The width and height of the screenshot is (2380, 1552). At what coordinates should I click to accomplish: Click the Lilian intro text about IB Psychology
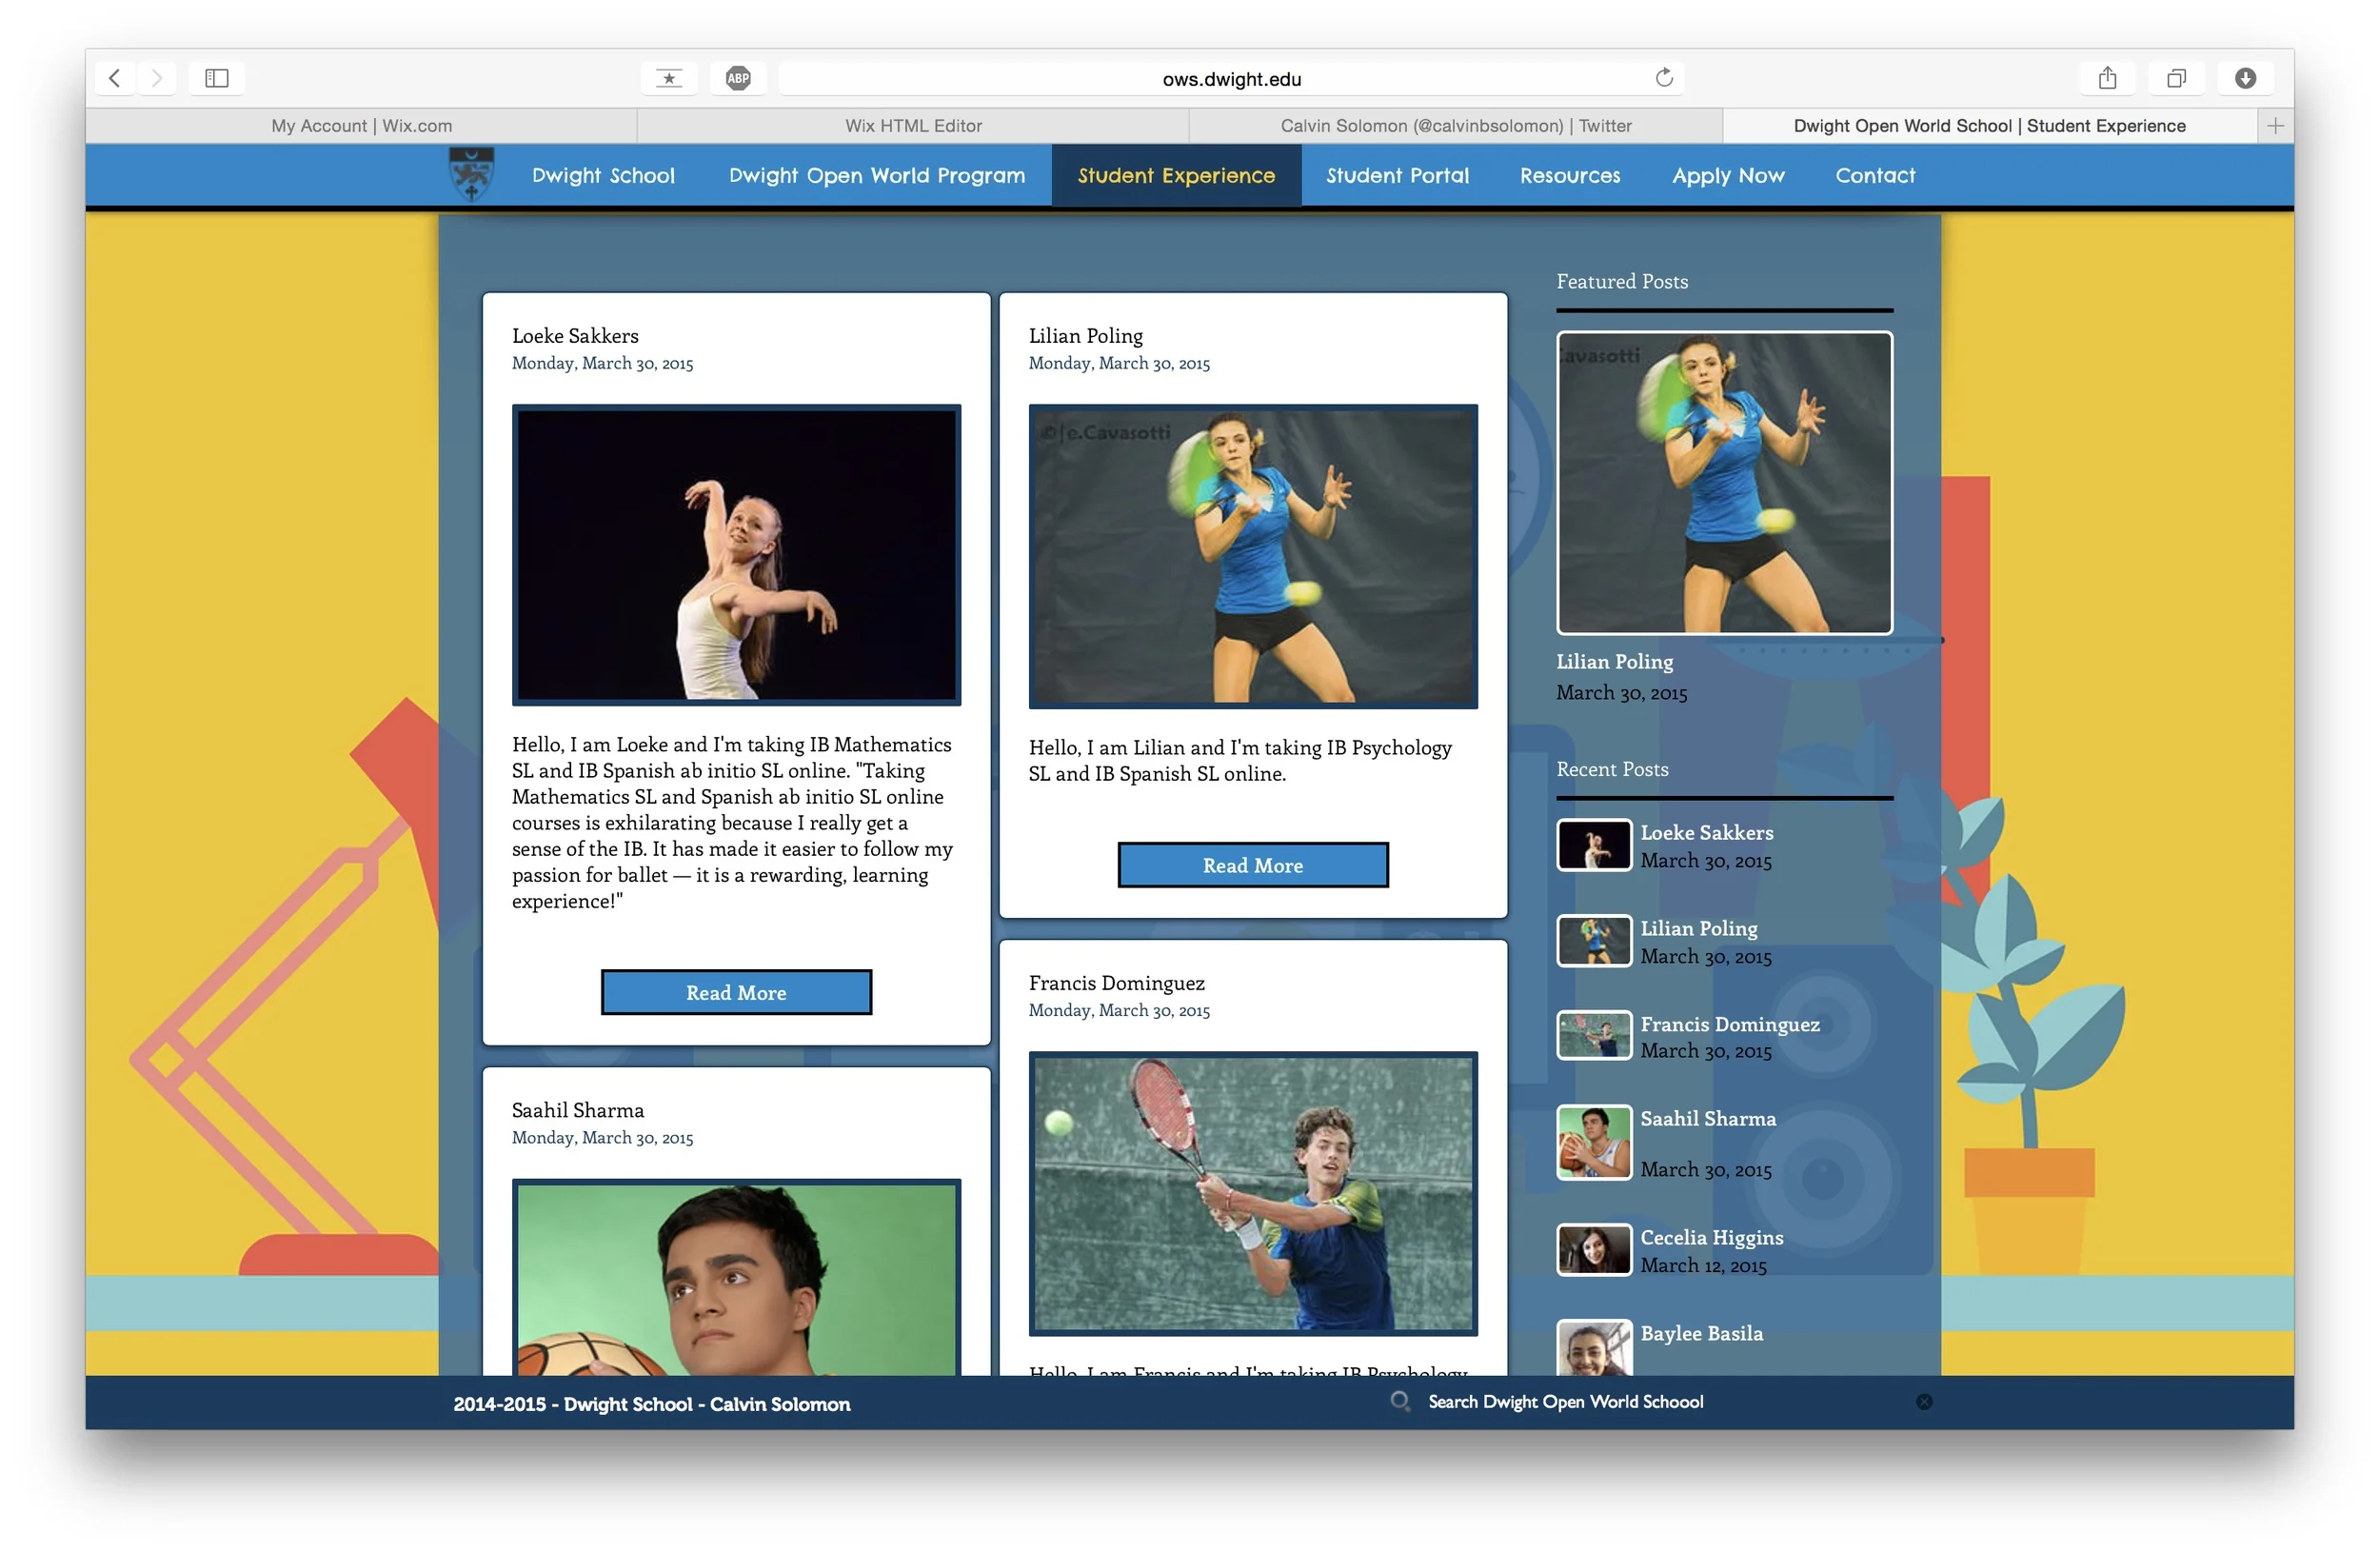[x=1240, y=760]
